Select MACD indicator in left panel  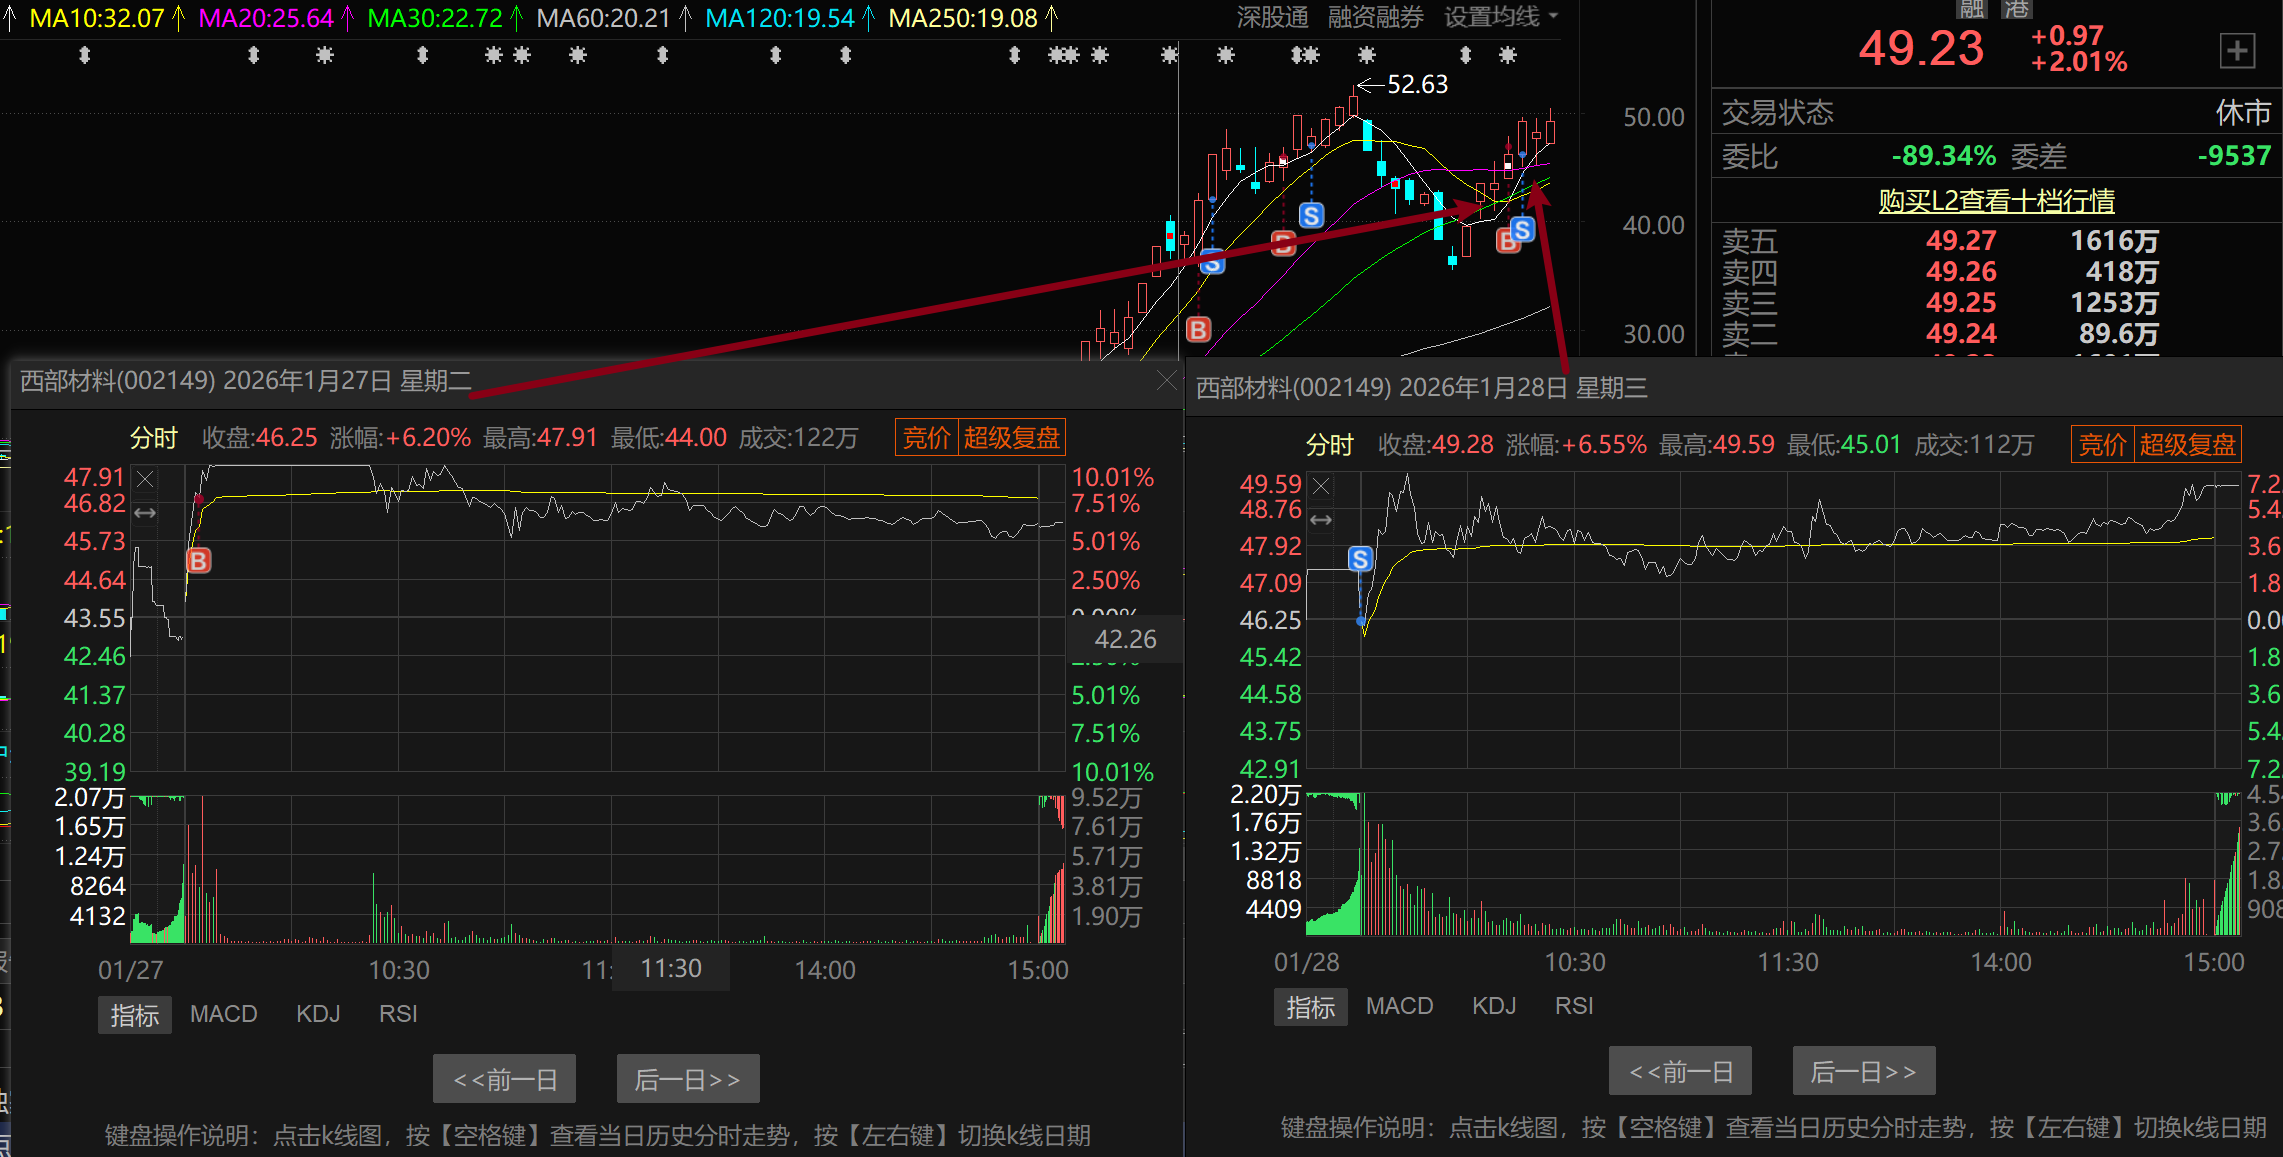[x=223, y=1014]
